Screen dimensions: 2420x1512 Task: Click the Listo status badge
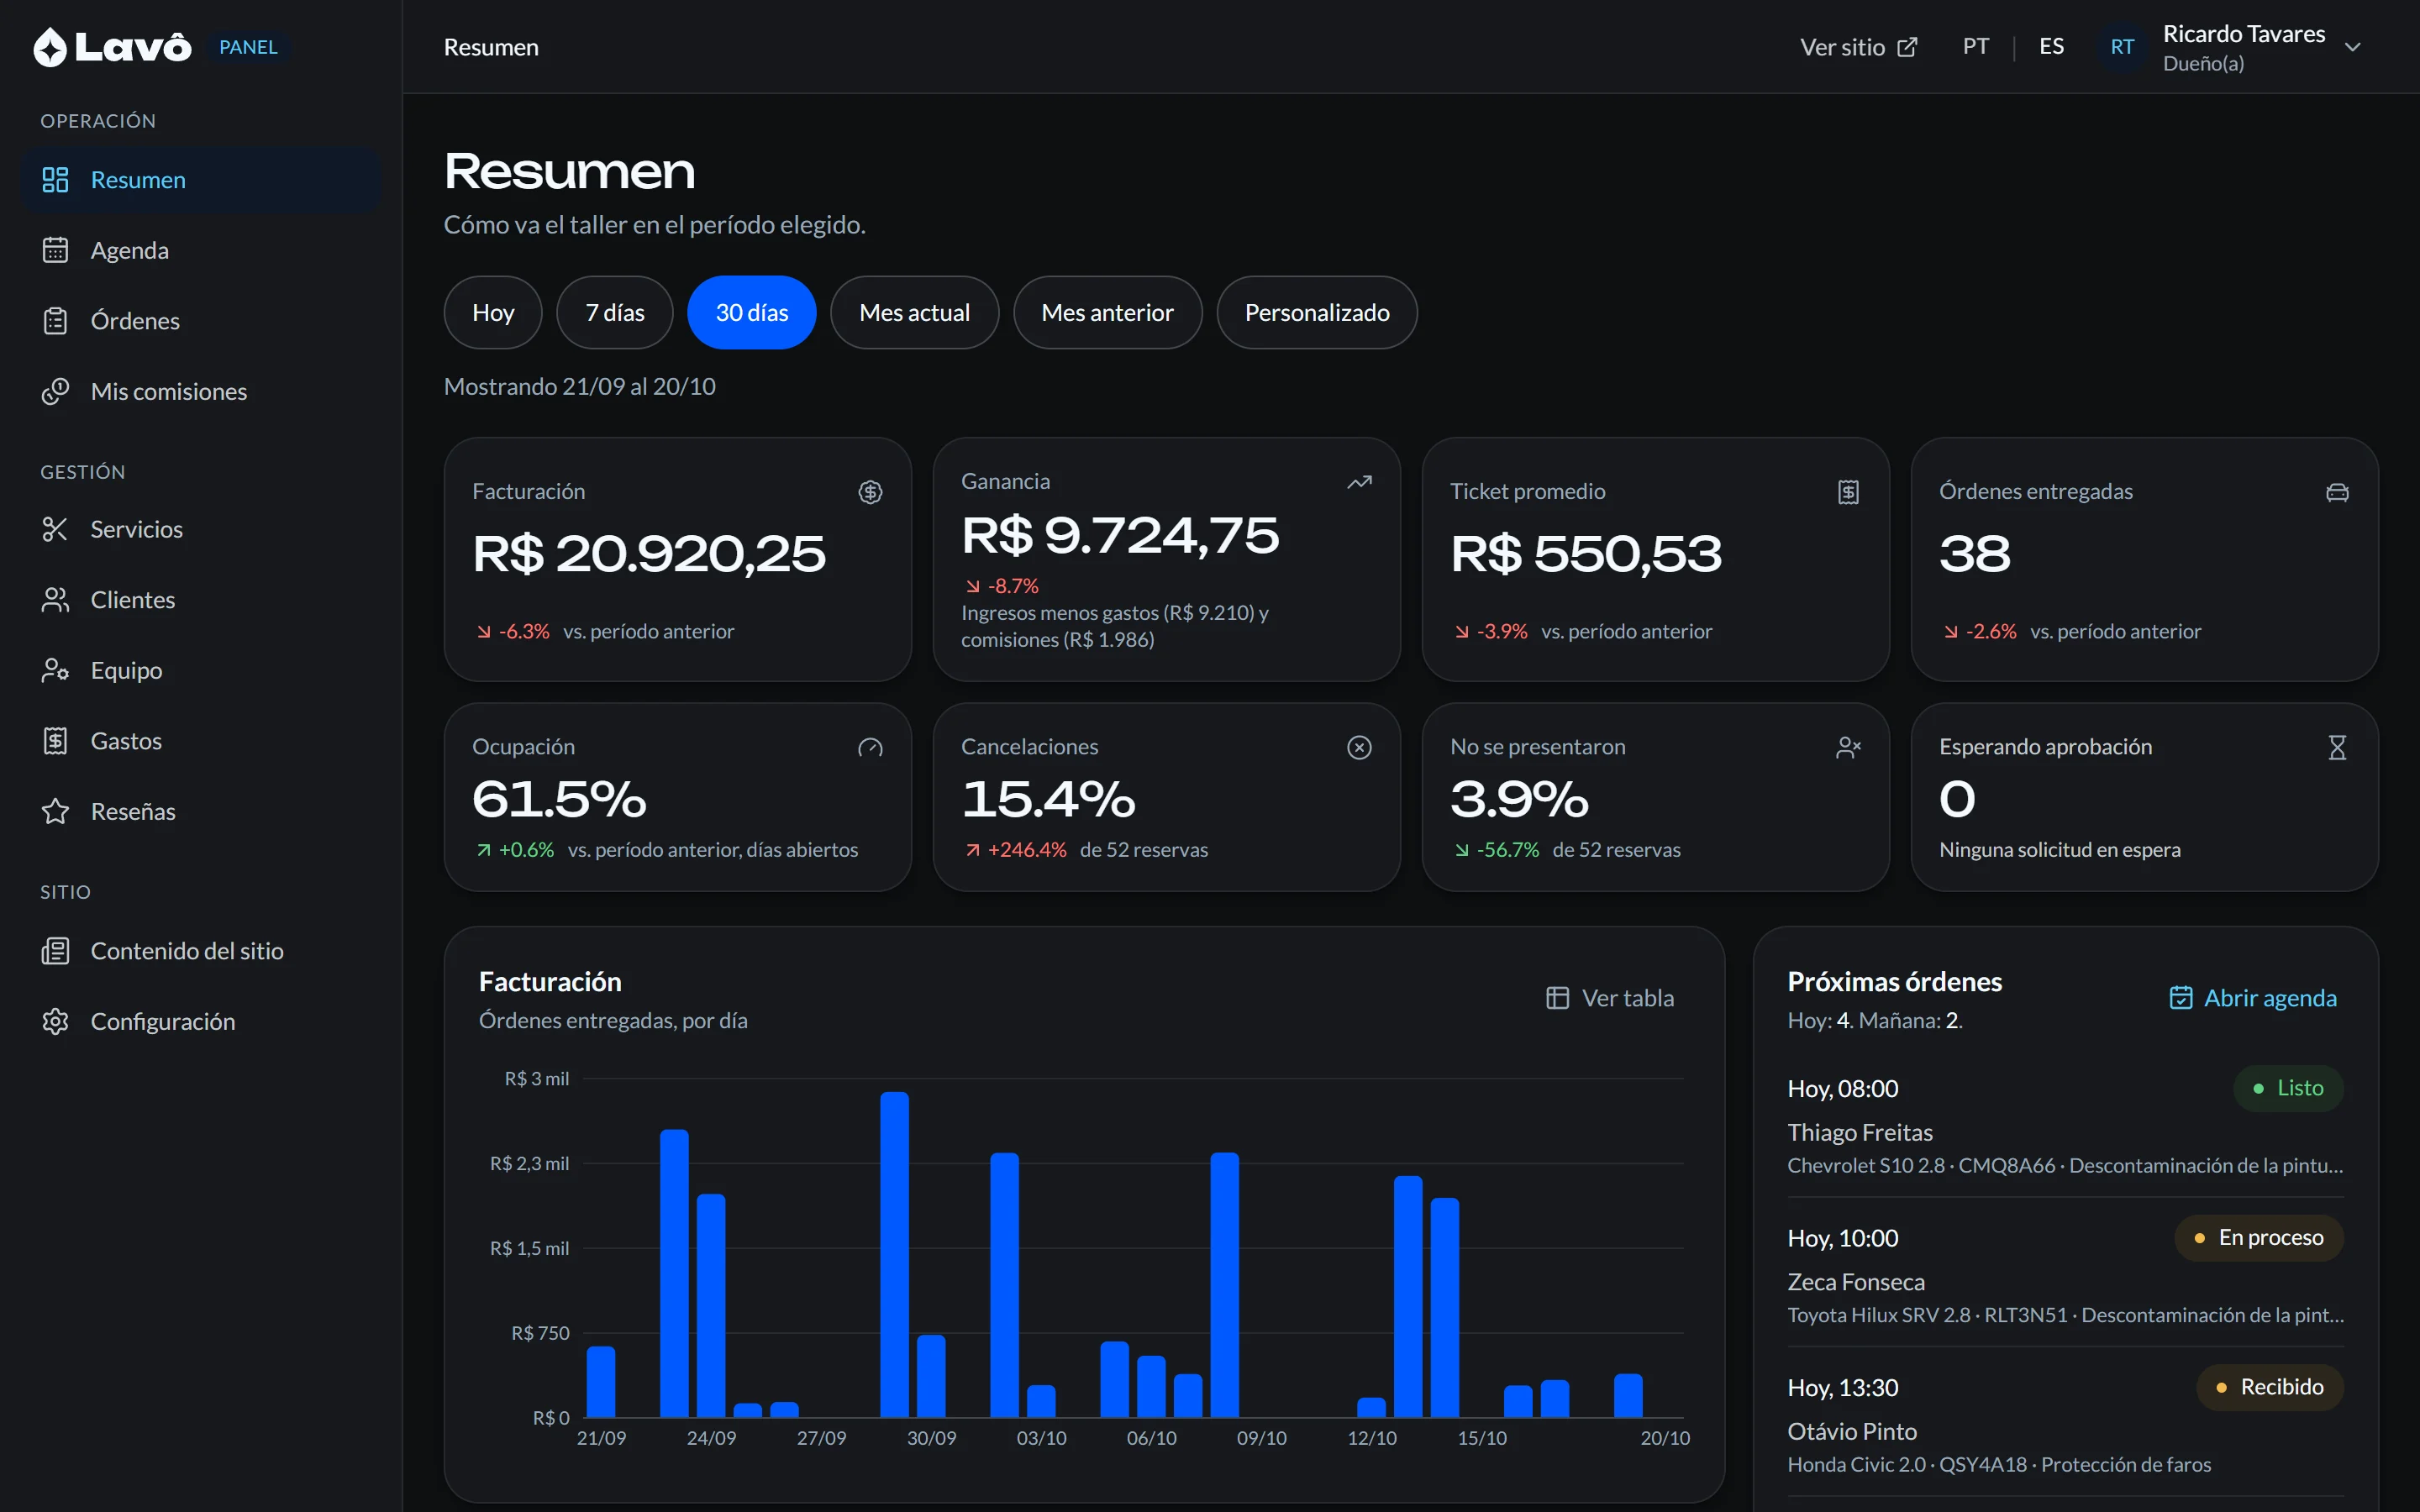pos(2288,1088)
